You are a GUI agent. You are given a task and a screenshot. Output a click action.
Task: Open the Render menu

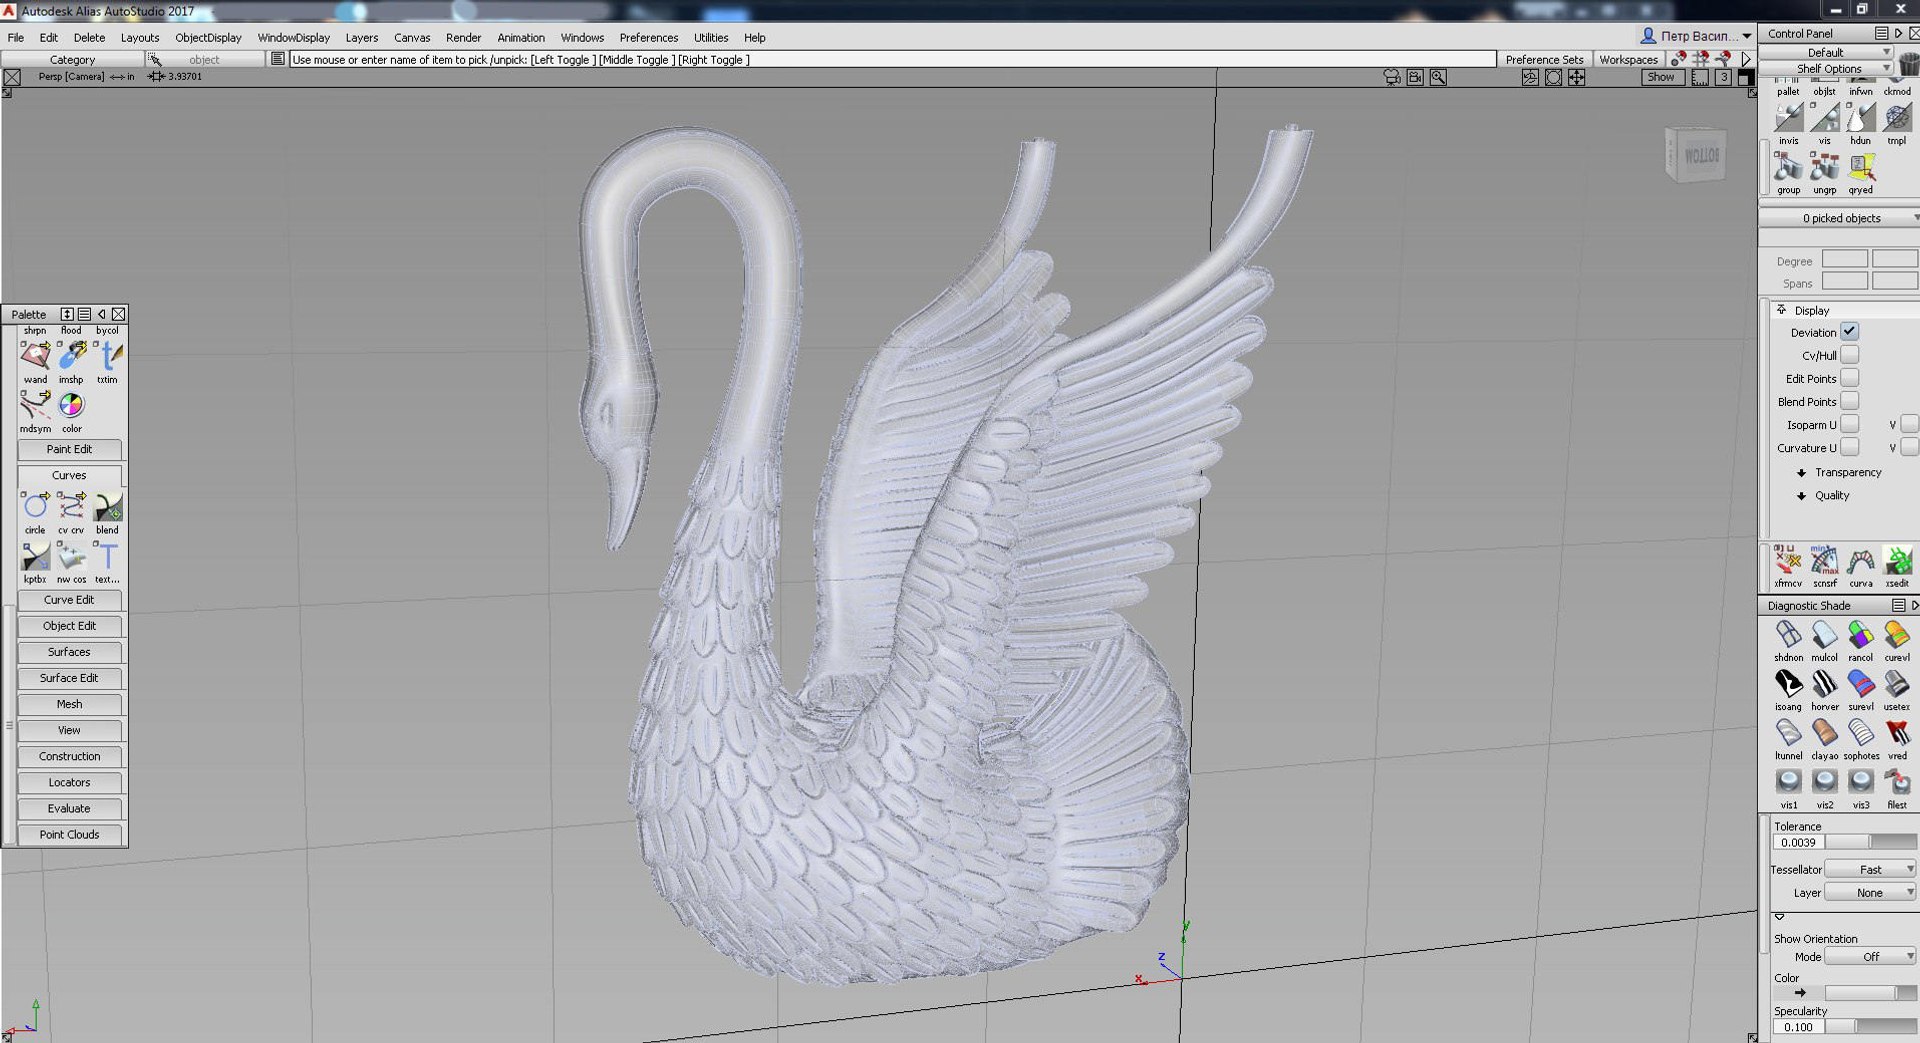click(463, 37)
